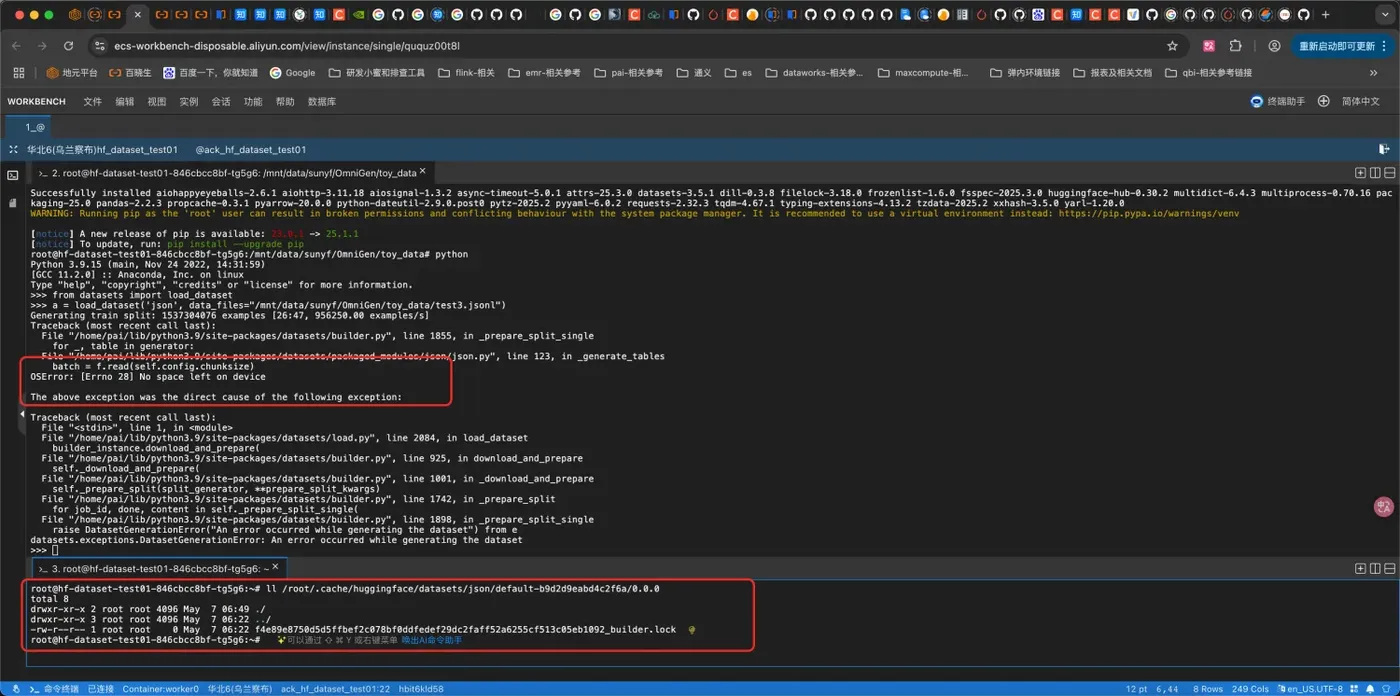
Task: Open browser profile avatar
Action: click(x=1274, y=46)
